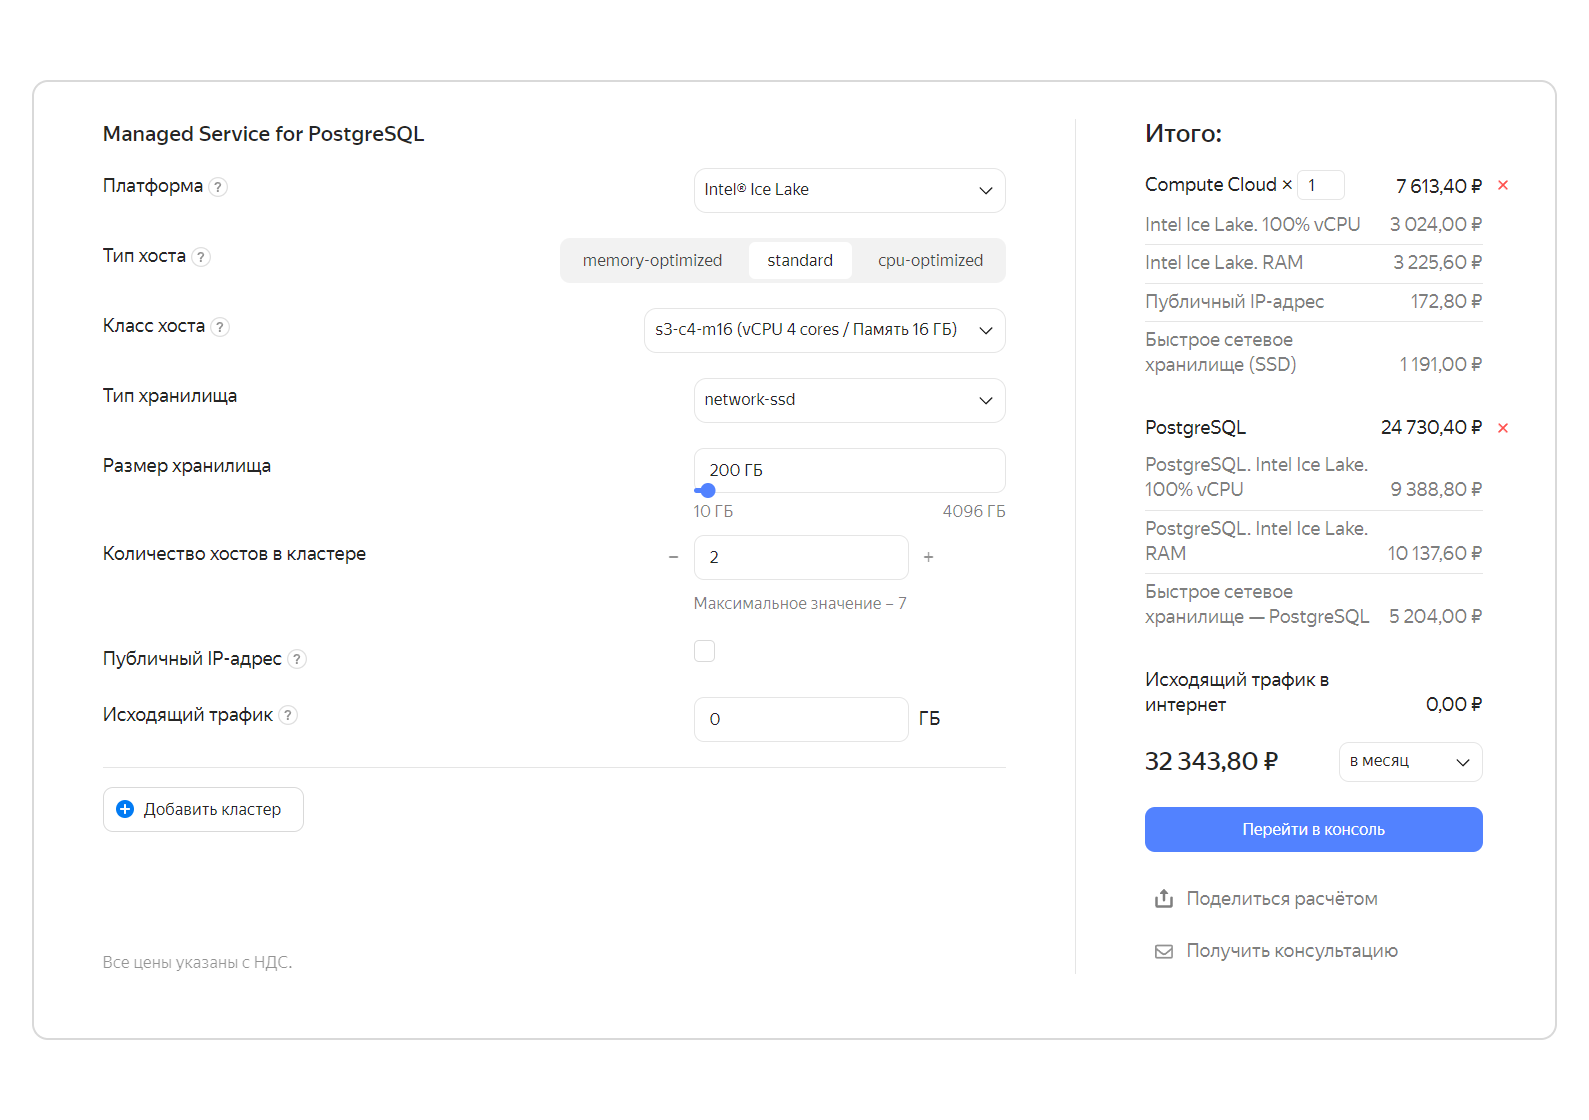Click the Compute Cloud price 7 613,40 ₽
The height and width of the screenshot is (1120, 1589).
(1439, 186)
